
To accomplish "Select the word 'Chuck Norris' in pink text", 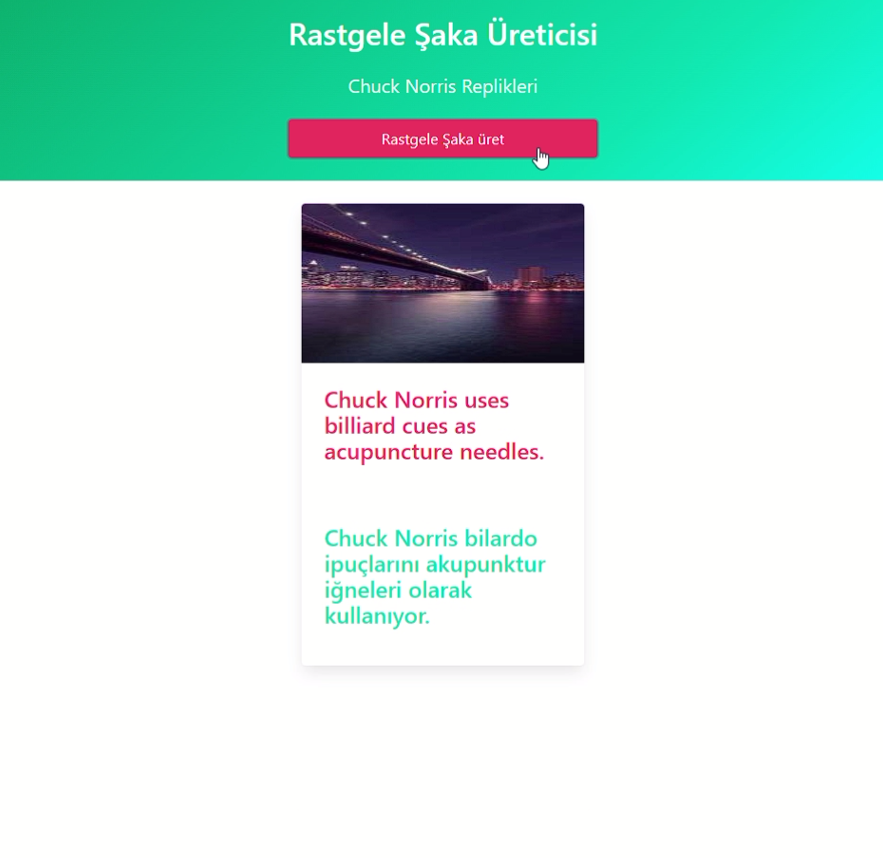I will click(x=389, y=399).
